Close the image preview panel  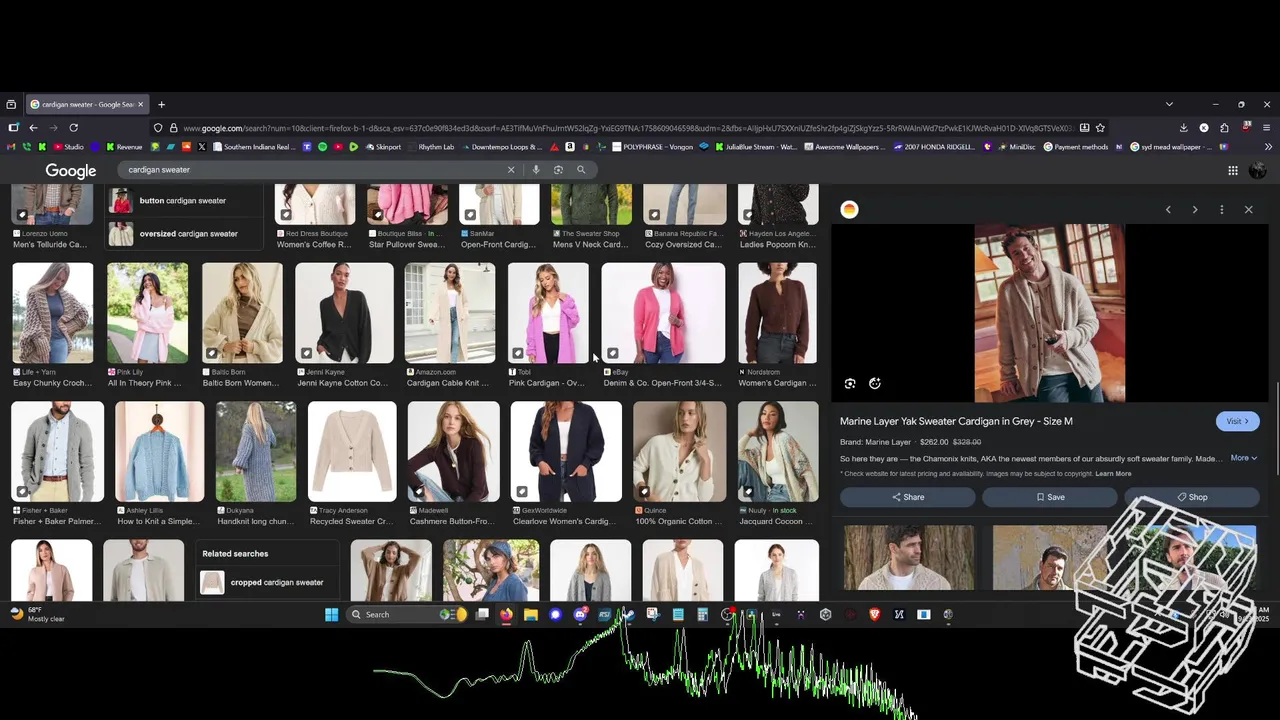point(1248,210)
